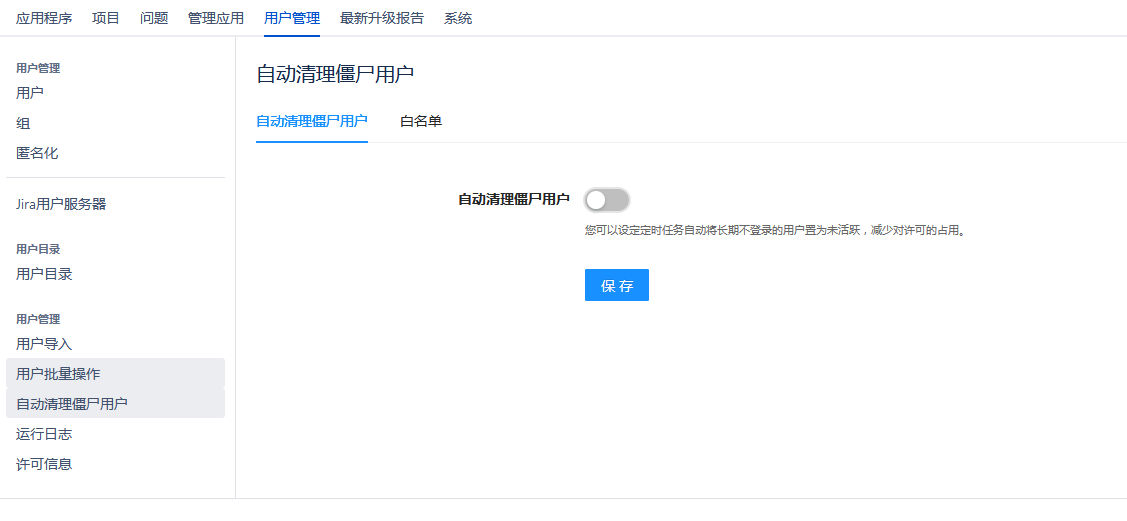
Task: Switch to the 白名单 tab
Action: (421, 121)
